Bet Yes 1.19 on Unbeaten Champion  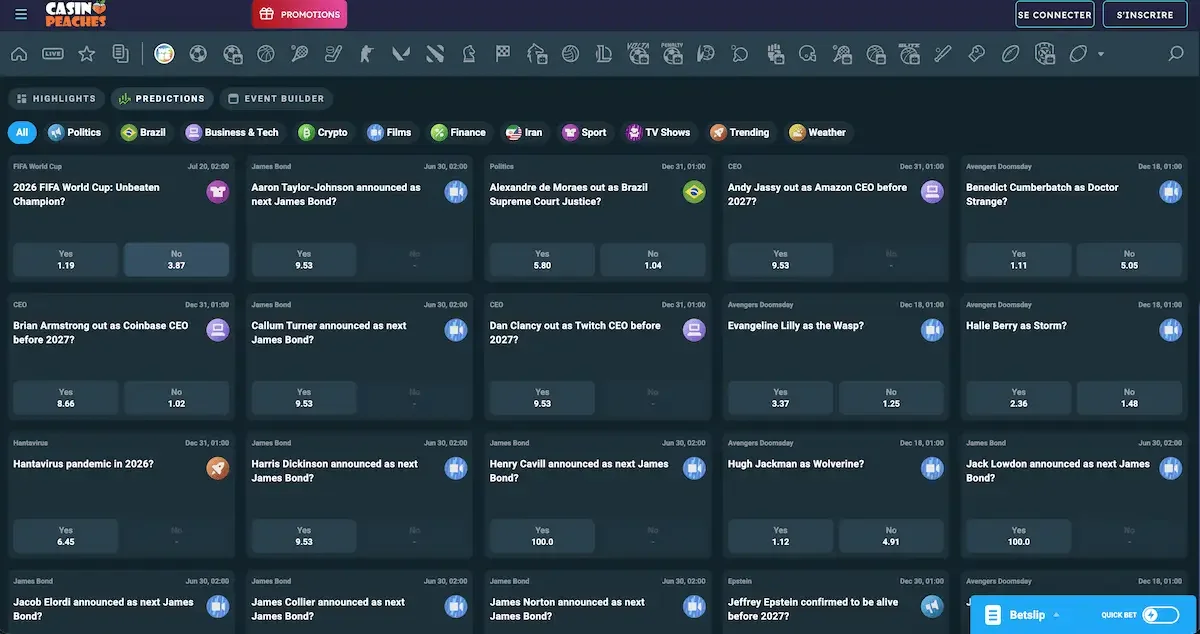click(66, 260)
